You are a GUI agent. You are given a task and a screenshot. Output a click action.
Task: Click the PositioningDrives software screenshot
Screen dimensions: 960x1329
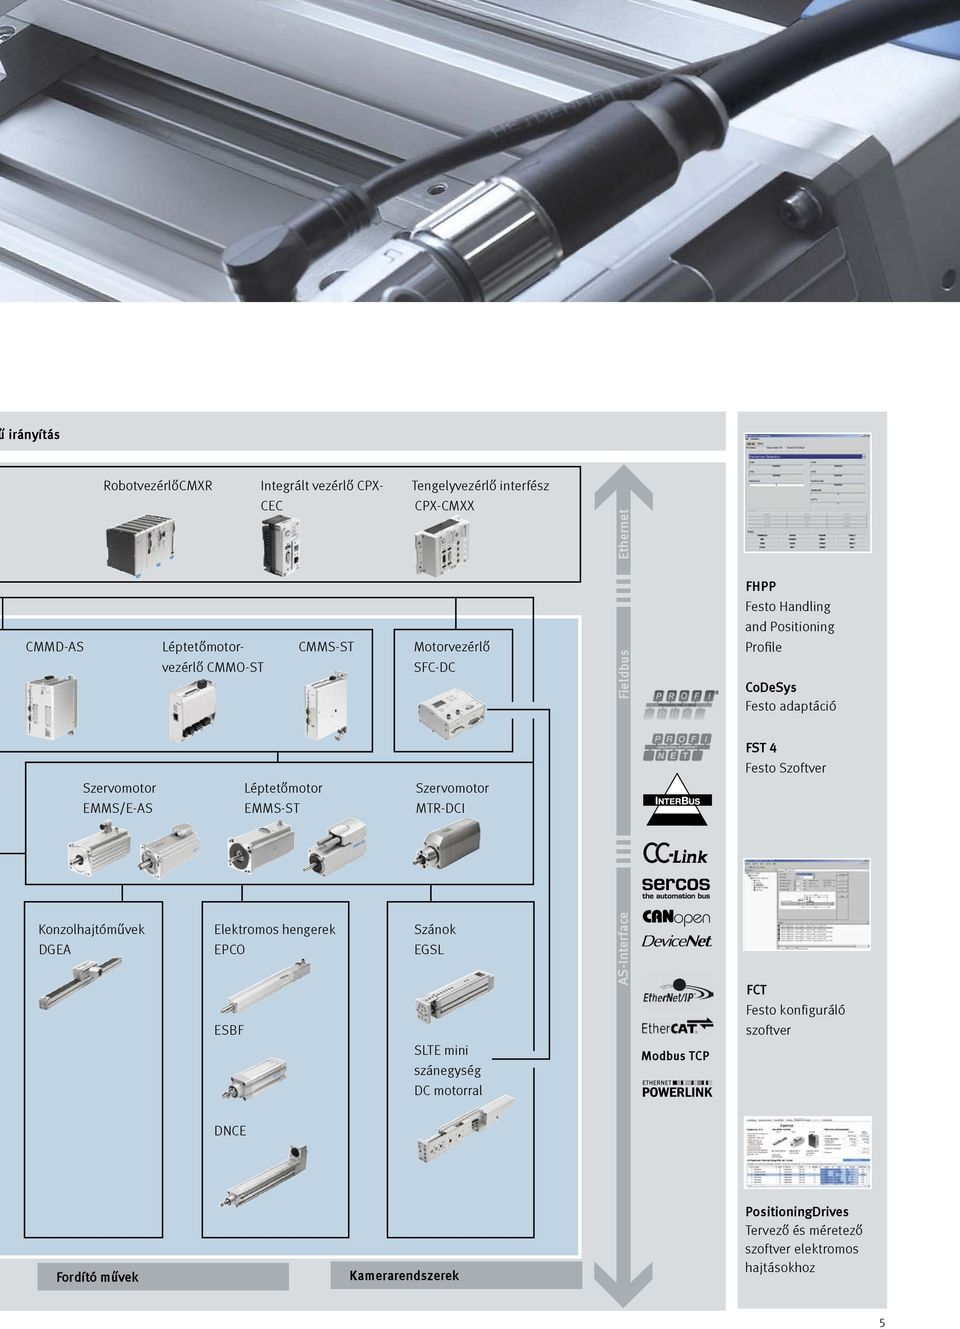(x=808, y=1153)
